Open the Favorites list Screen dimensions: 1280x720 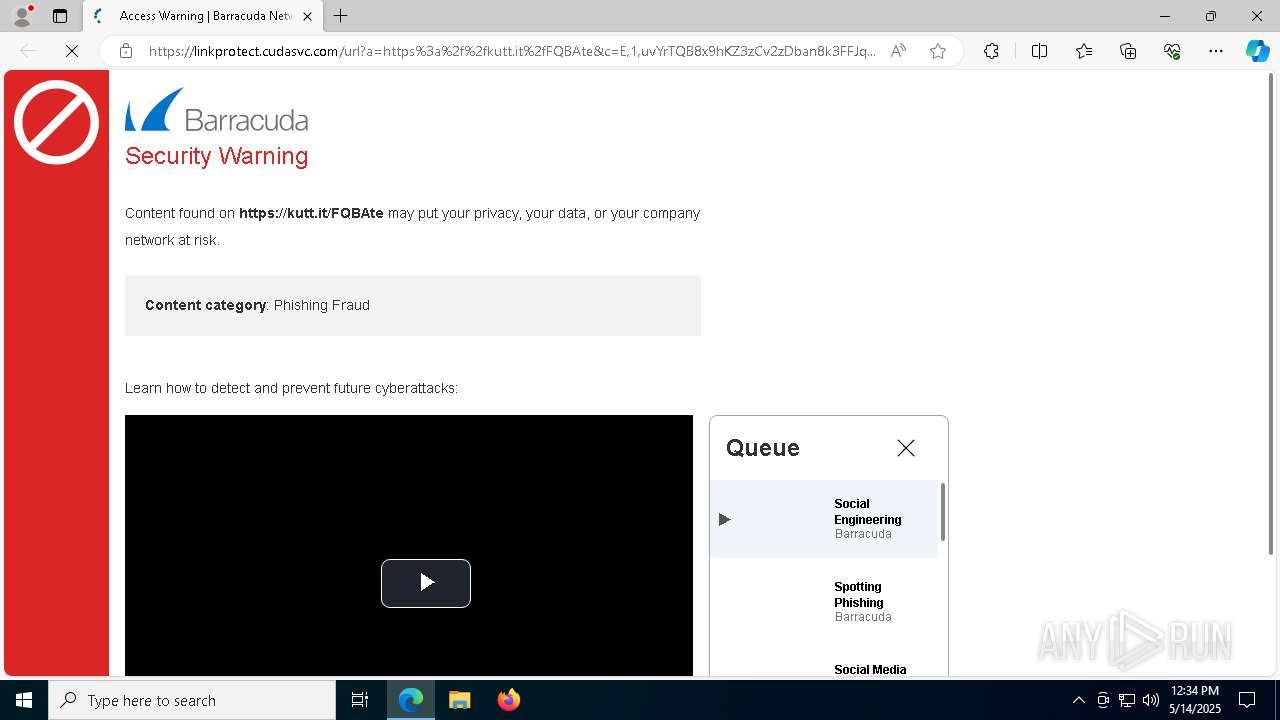(1084, 51)
